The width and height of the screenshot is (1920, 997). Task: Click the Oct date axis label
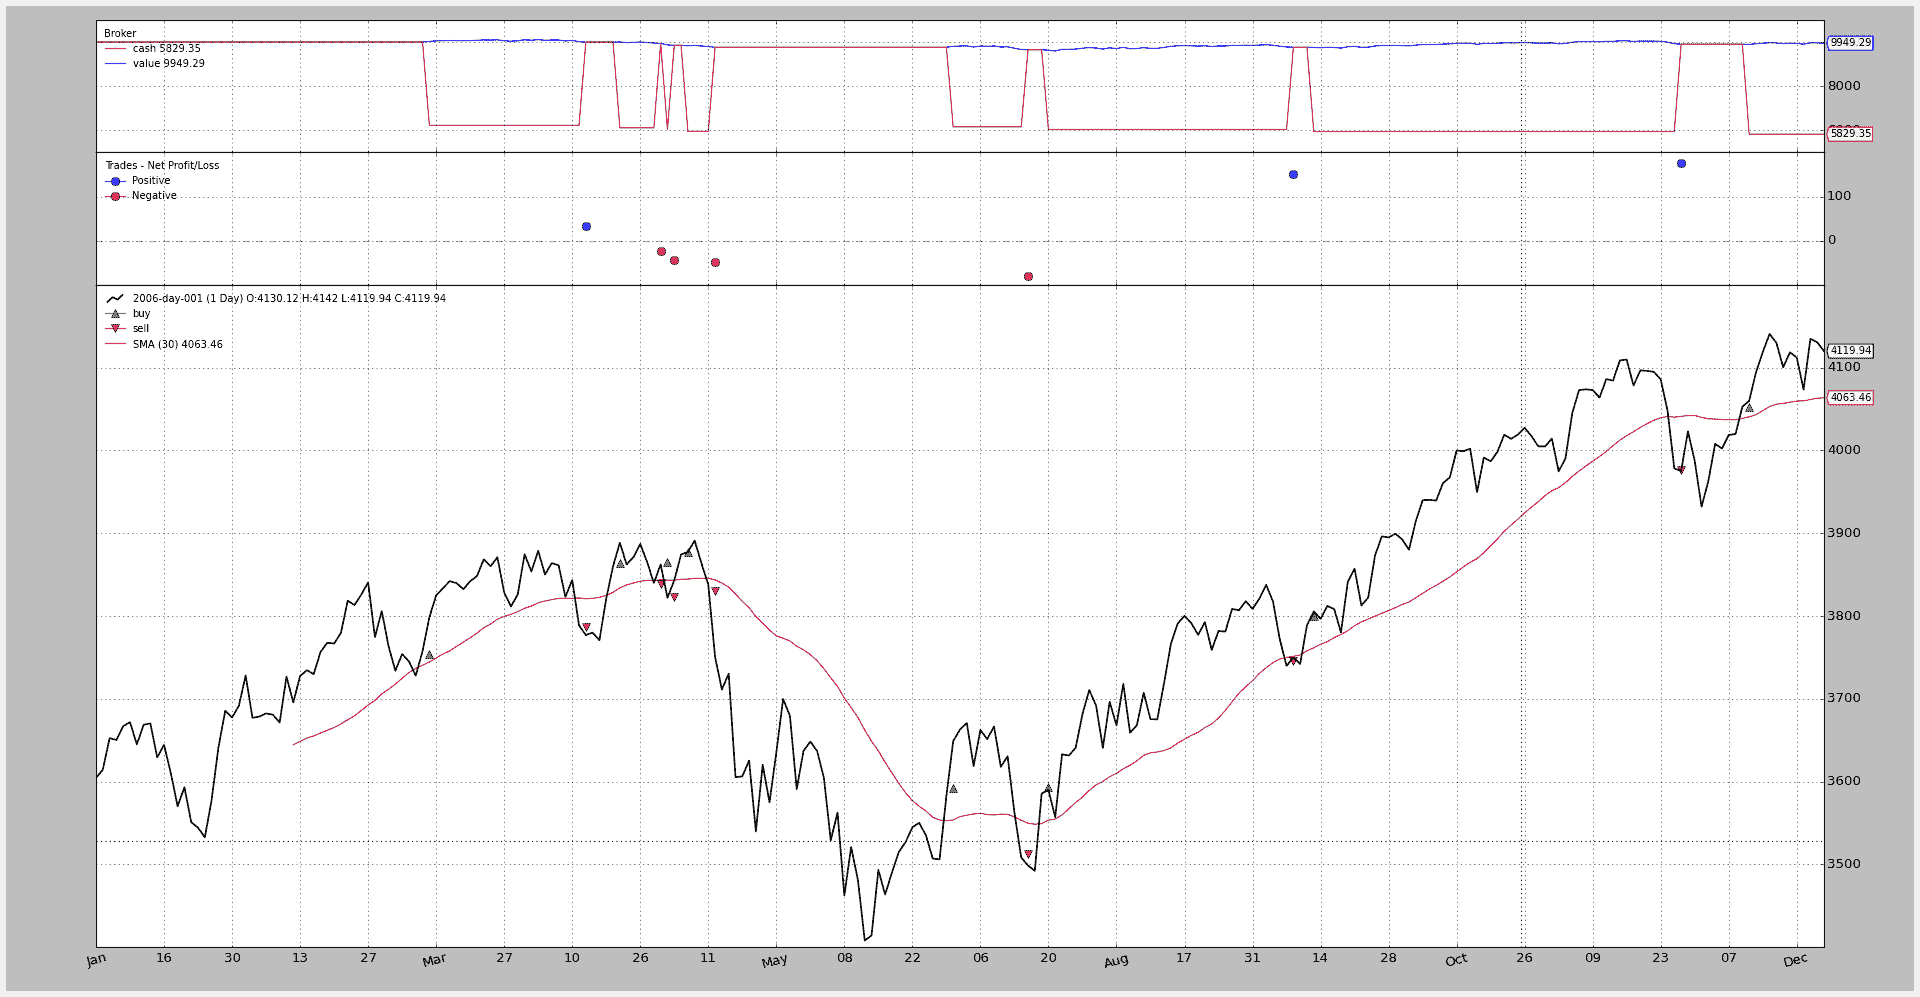coord(1456,960)
